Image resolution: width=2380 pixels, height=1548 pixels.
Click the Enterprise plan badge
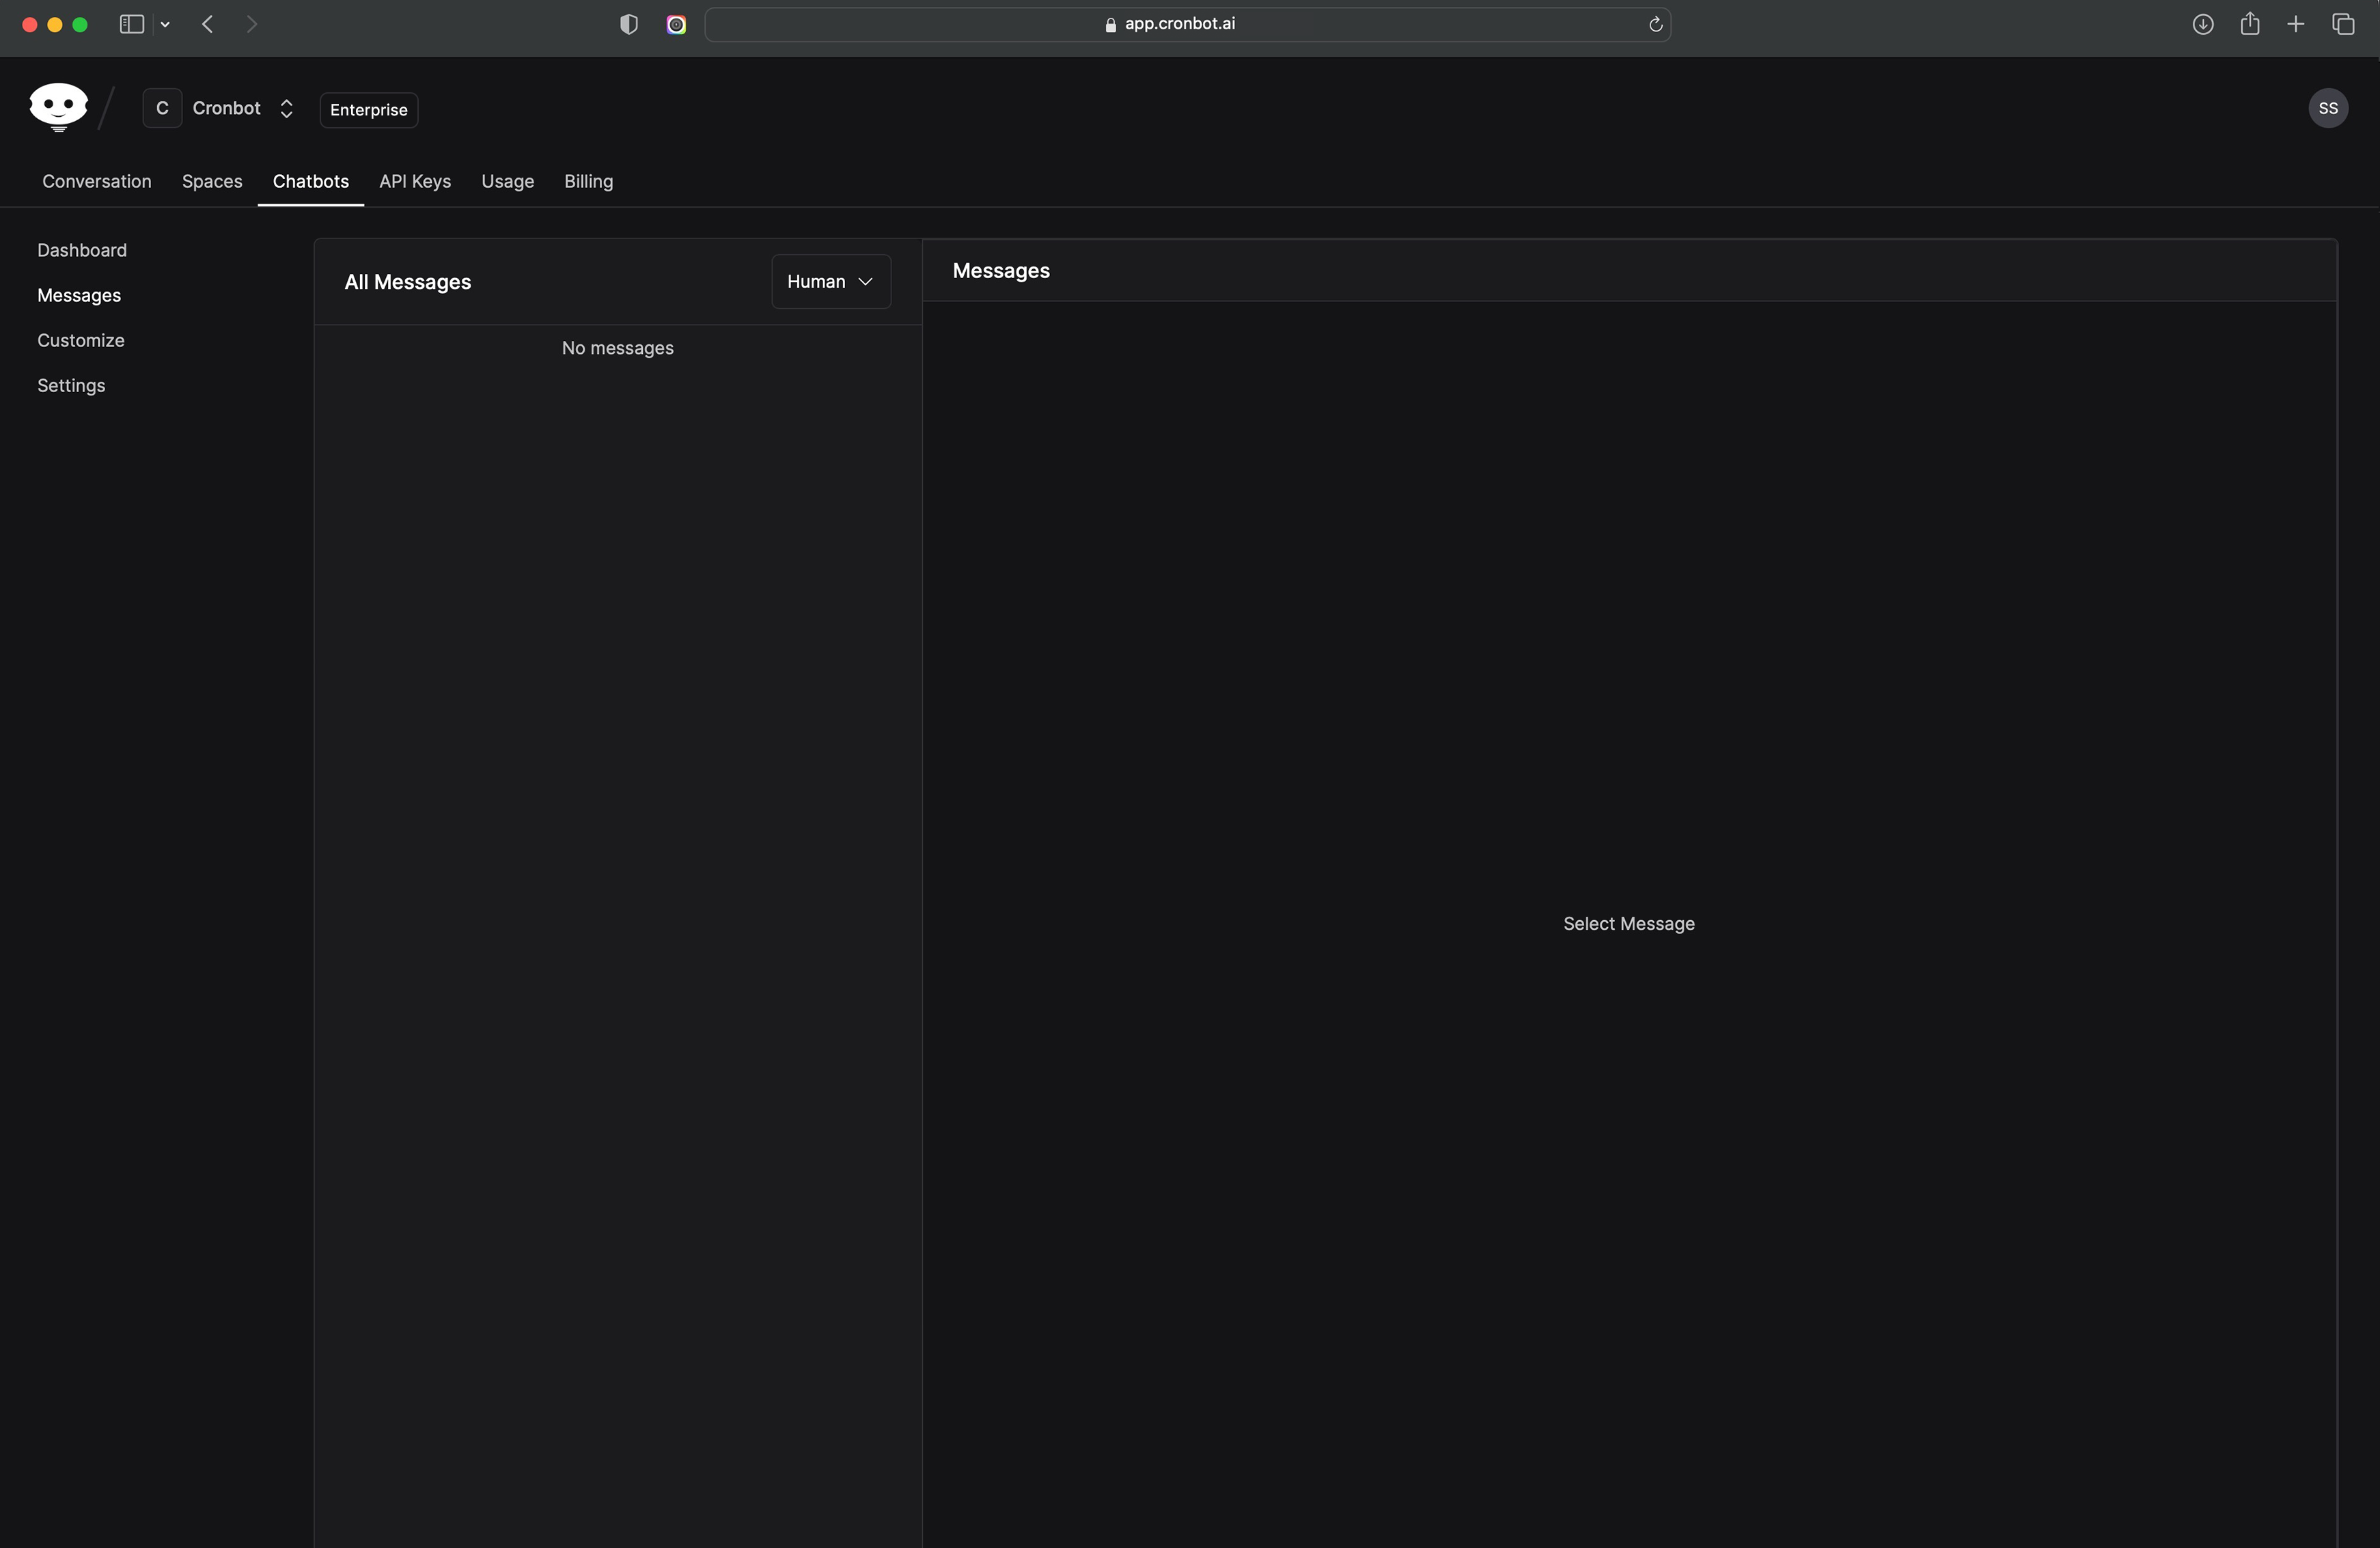[368, 110]
